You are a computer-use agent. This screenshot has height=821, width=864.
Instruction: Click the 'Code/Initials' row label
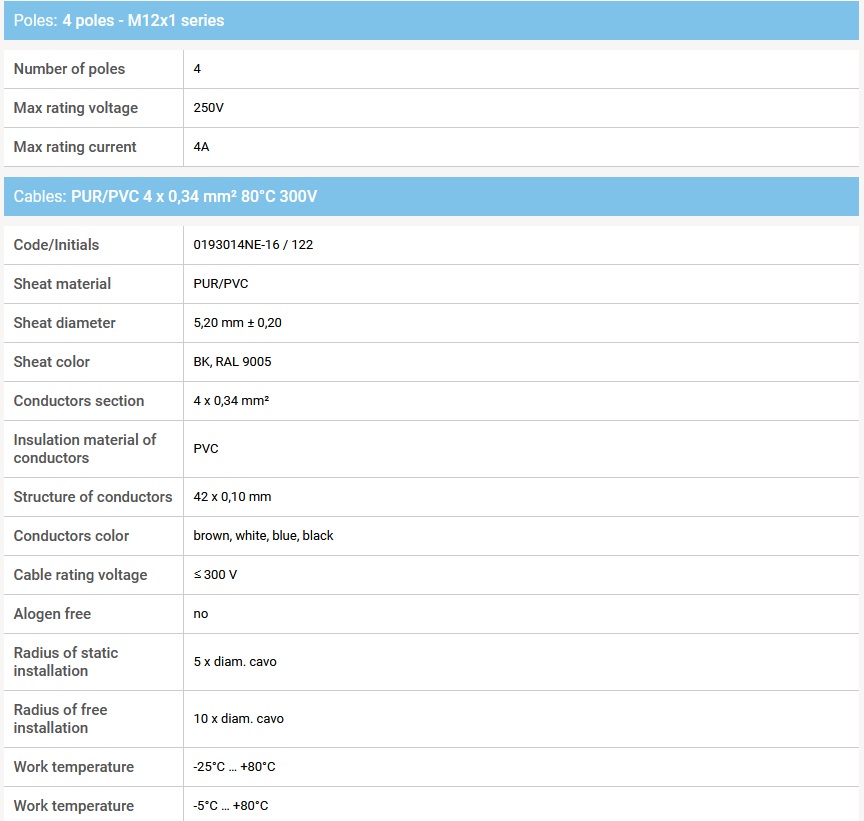point(56,245)
